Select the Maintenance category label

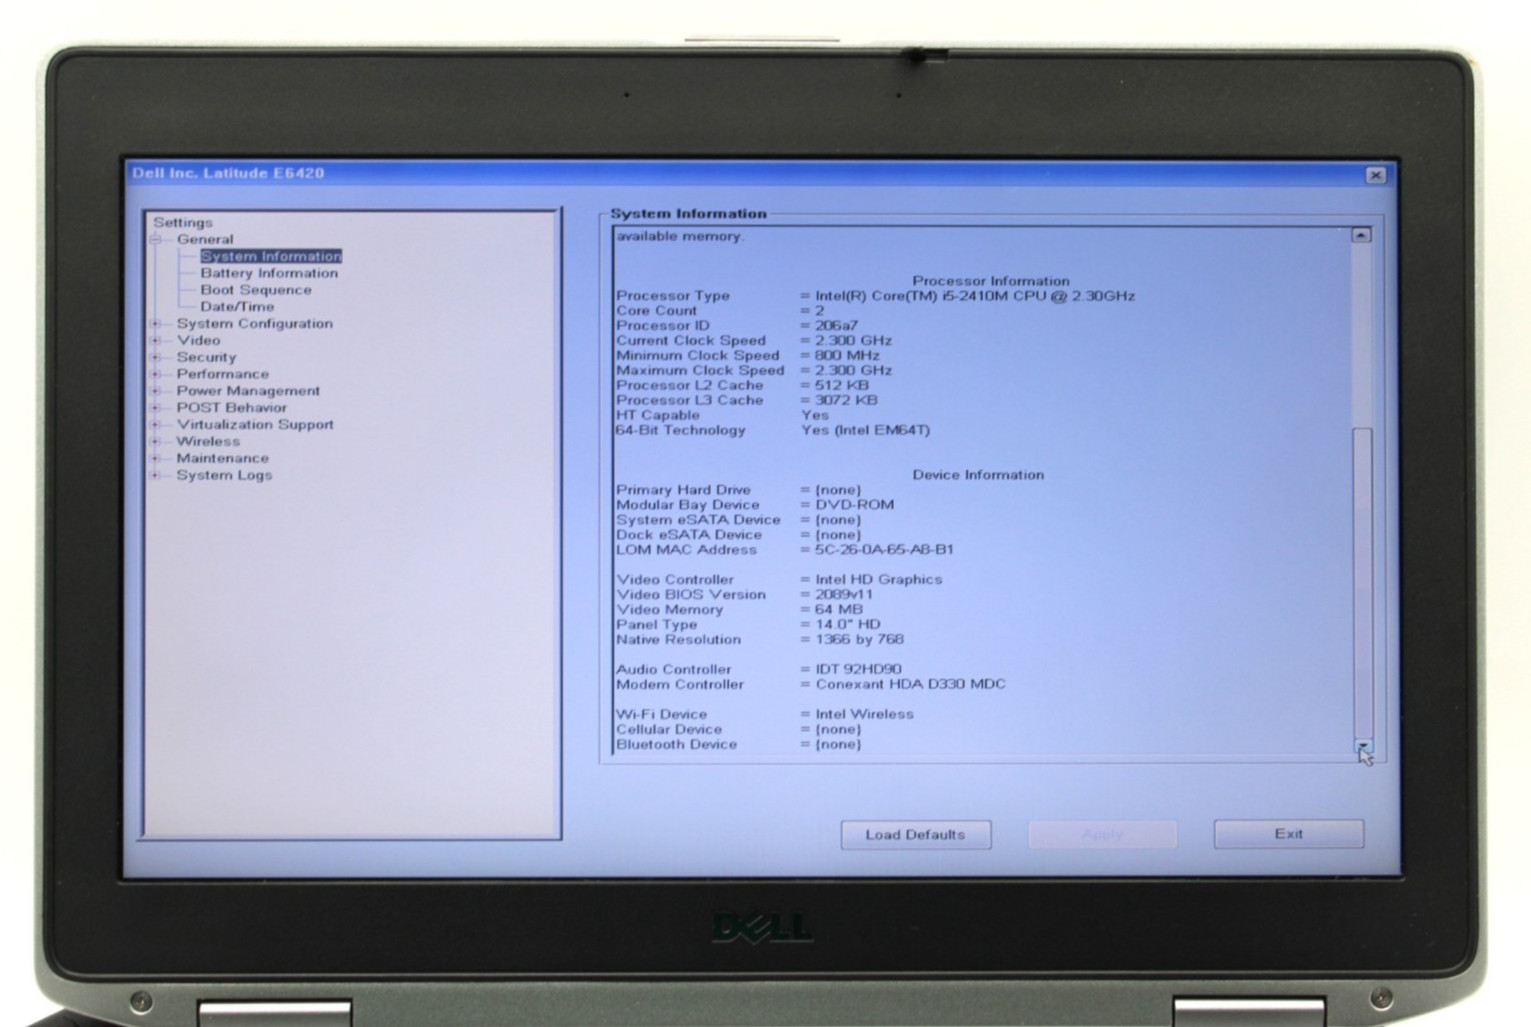pos(223,459)
